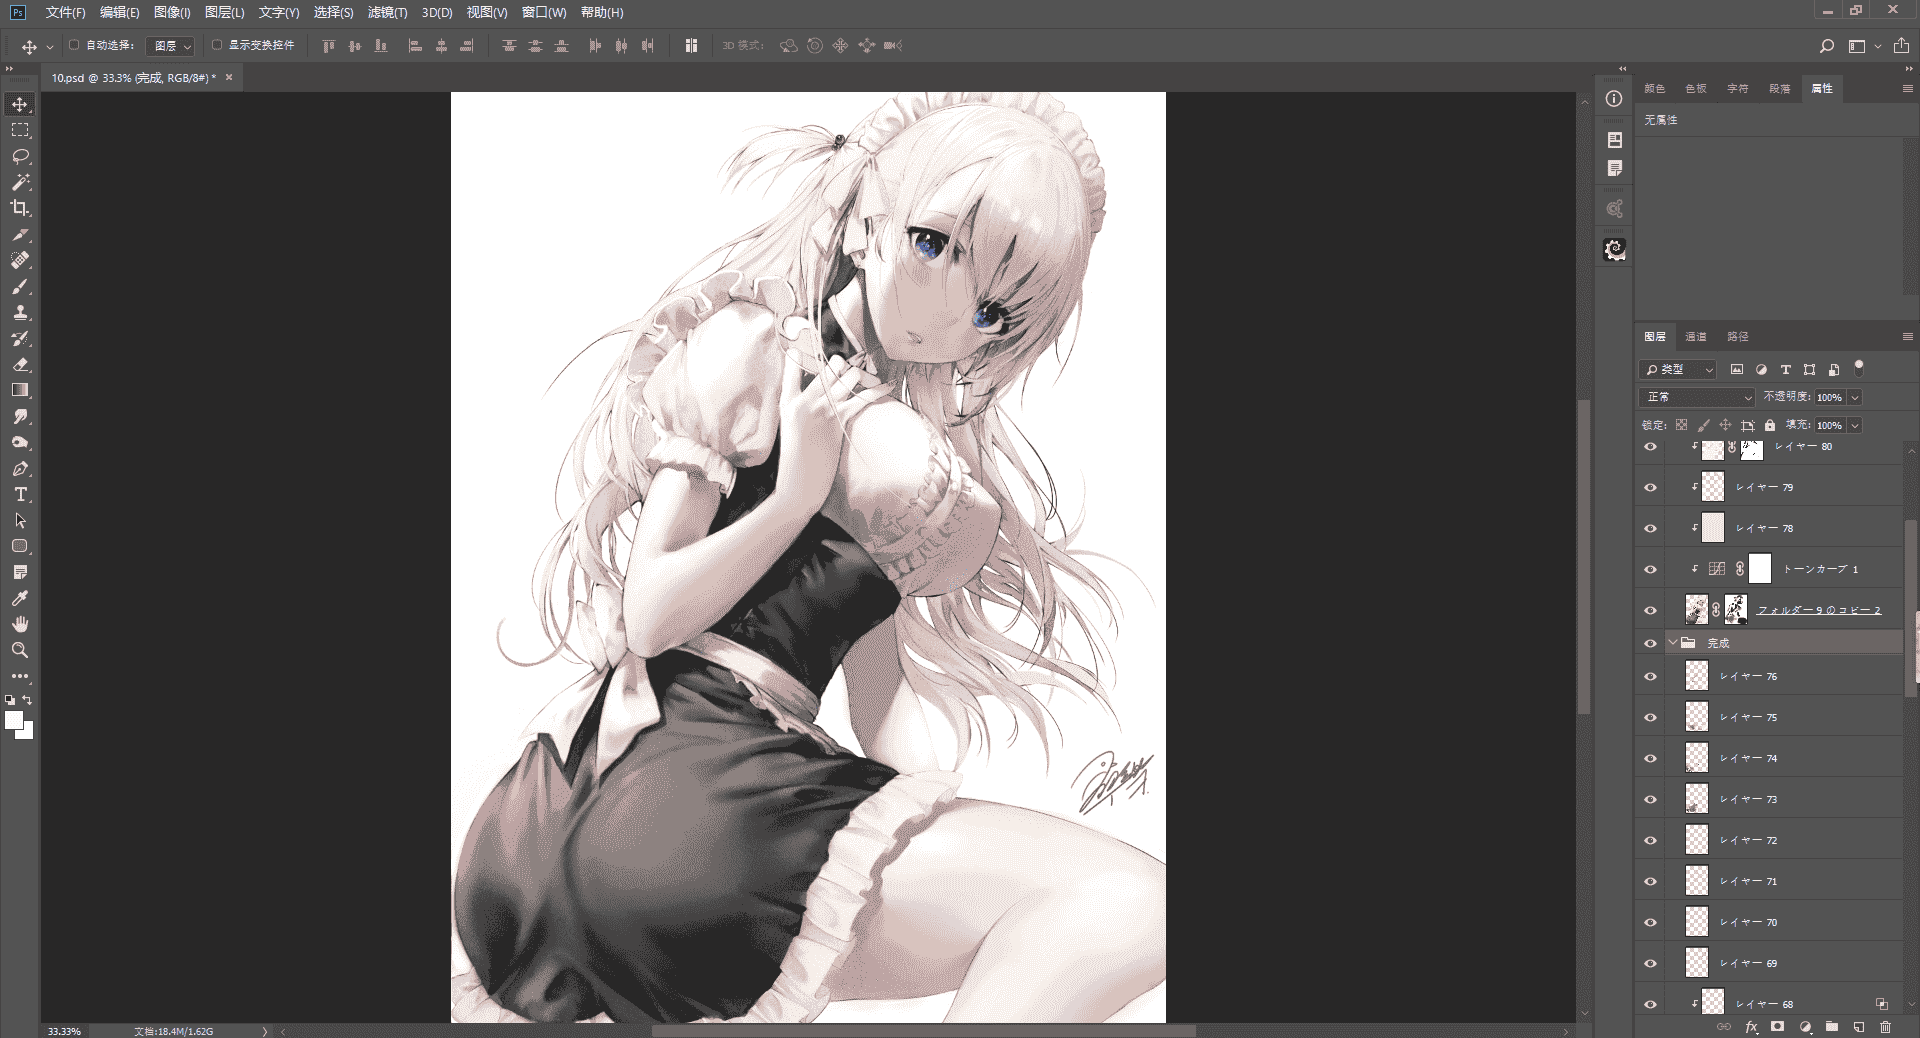The height and width of the screenshot is (1038, 1920).
Task: Toggle visibility of the 完成 group
Action: tap(1651, 643)
